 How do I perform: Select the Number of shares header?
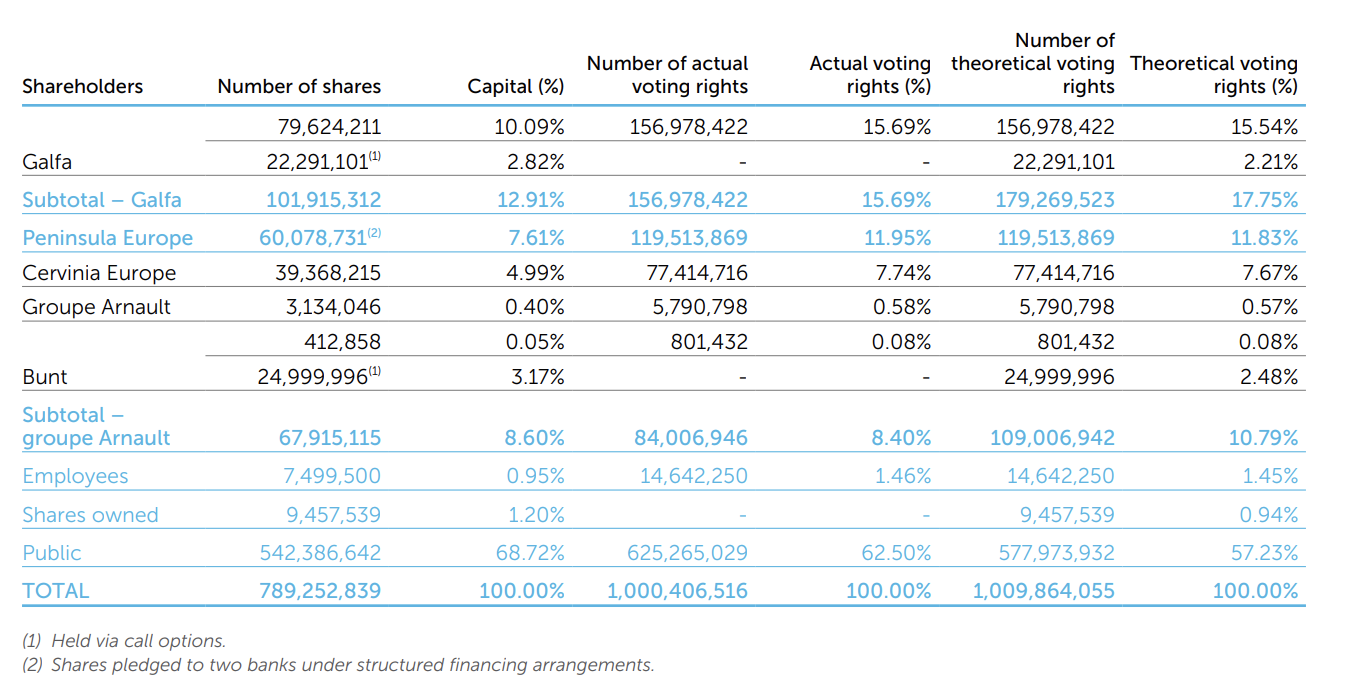pos(299,87)
